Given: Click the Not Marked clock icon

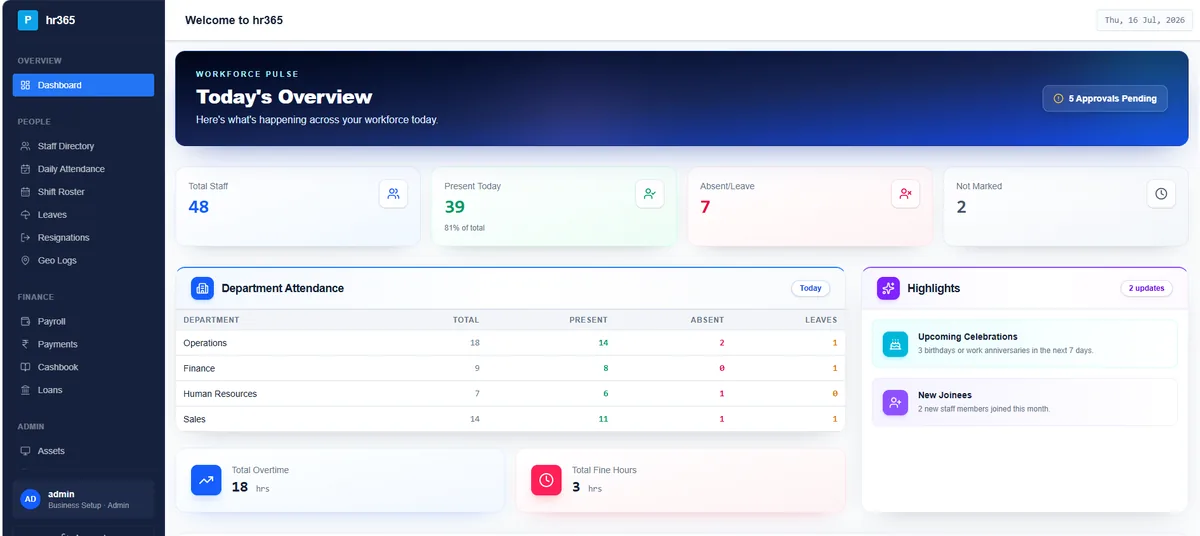Looking at the screenshot, I should coord(1161,194).
